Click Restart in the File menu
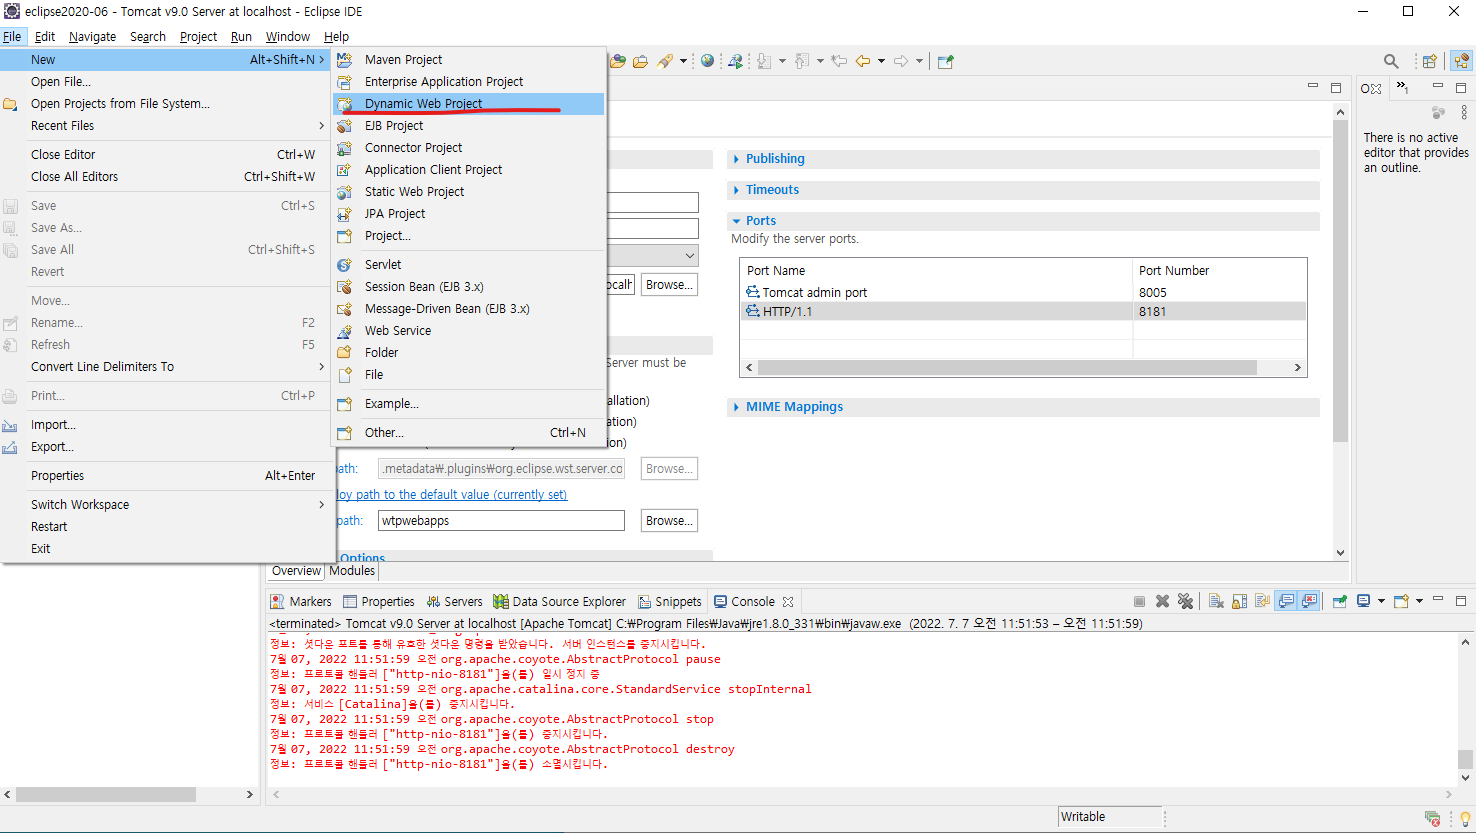The image size is (1476, 833). [165, 527]
